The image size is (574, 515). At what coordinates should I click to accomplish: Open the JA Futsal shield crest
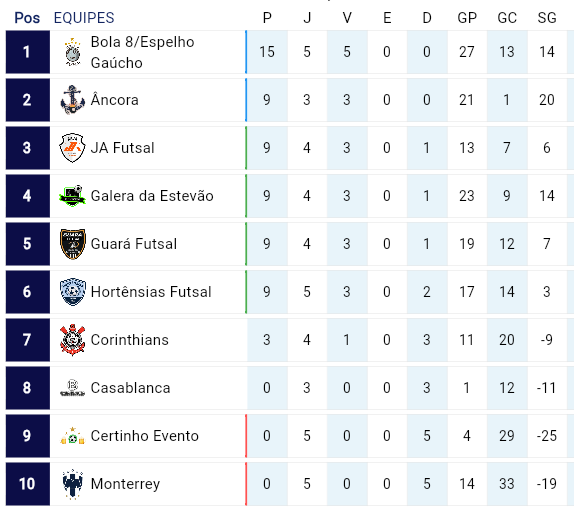[x=72, y=148]
